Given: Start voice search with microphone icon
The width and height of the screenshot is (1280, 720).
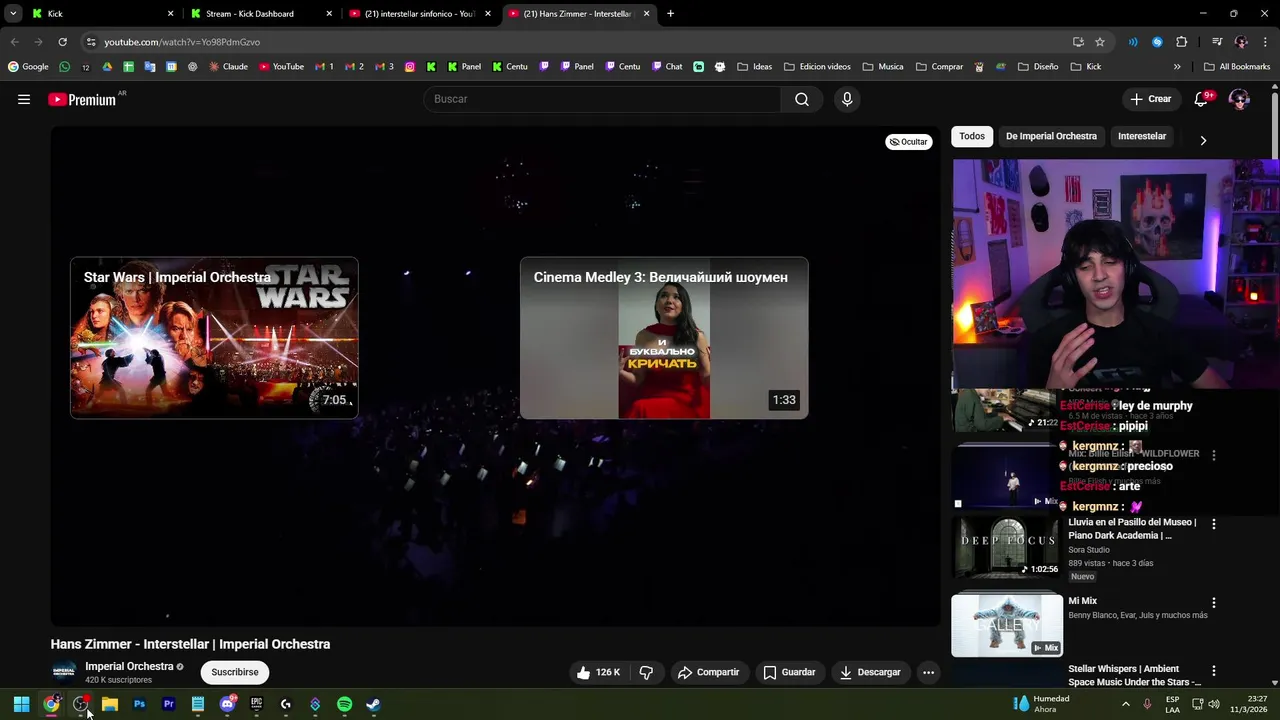Looking at the screenshot, I should 847,99.
